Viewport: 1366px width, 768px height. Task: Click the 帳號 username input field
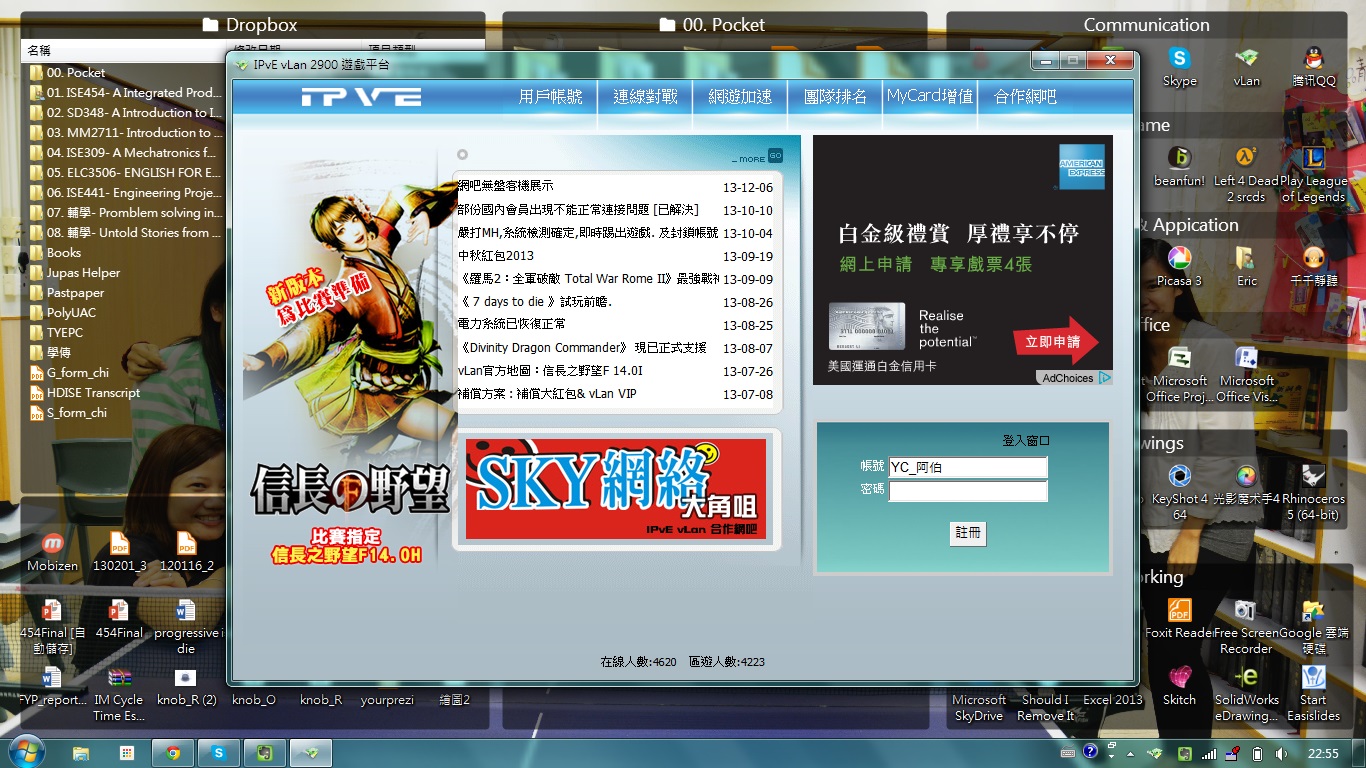pos(967,467)
